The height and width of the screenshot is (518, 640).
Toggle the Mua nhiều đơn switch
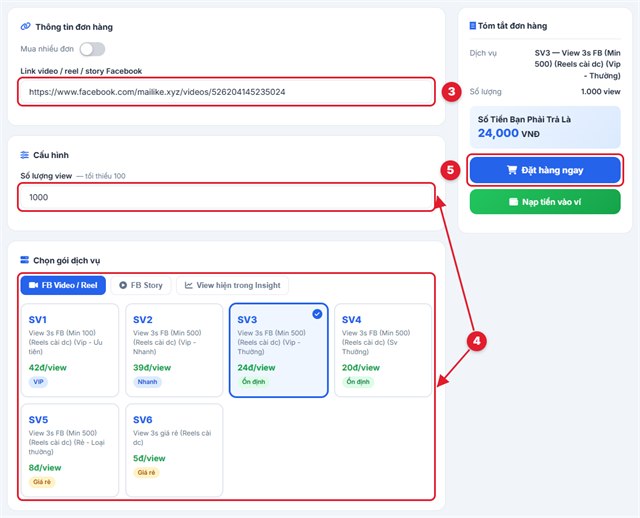point(92,49)
